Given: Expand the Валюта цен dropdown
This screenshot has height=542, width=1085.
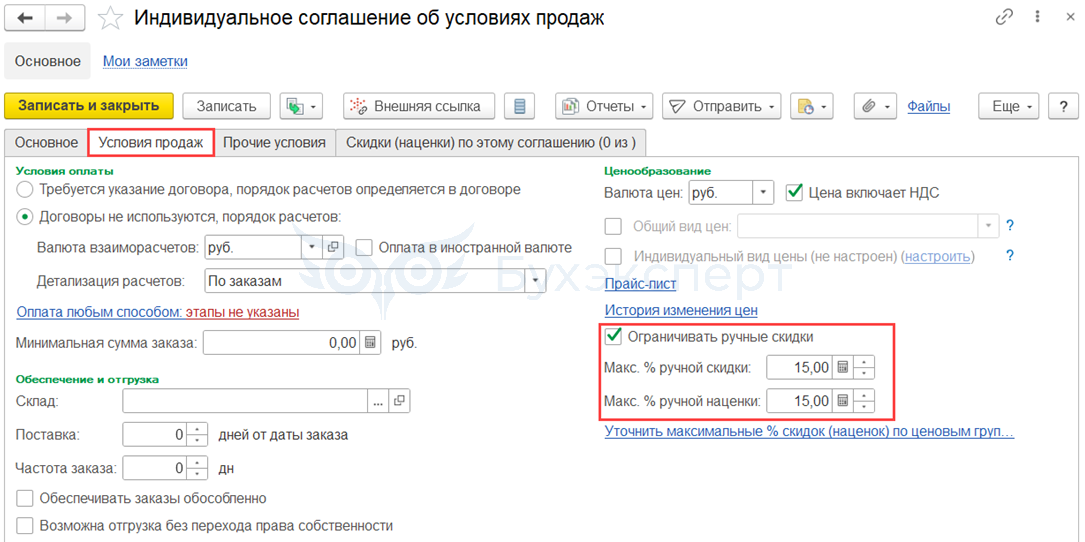Looking at the screenshot, I should (763, 192).
